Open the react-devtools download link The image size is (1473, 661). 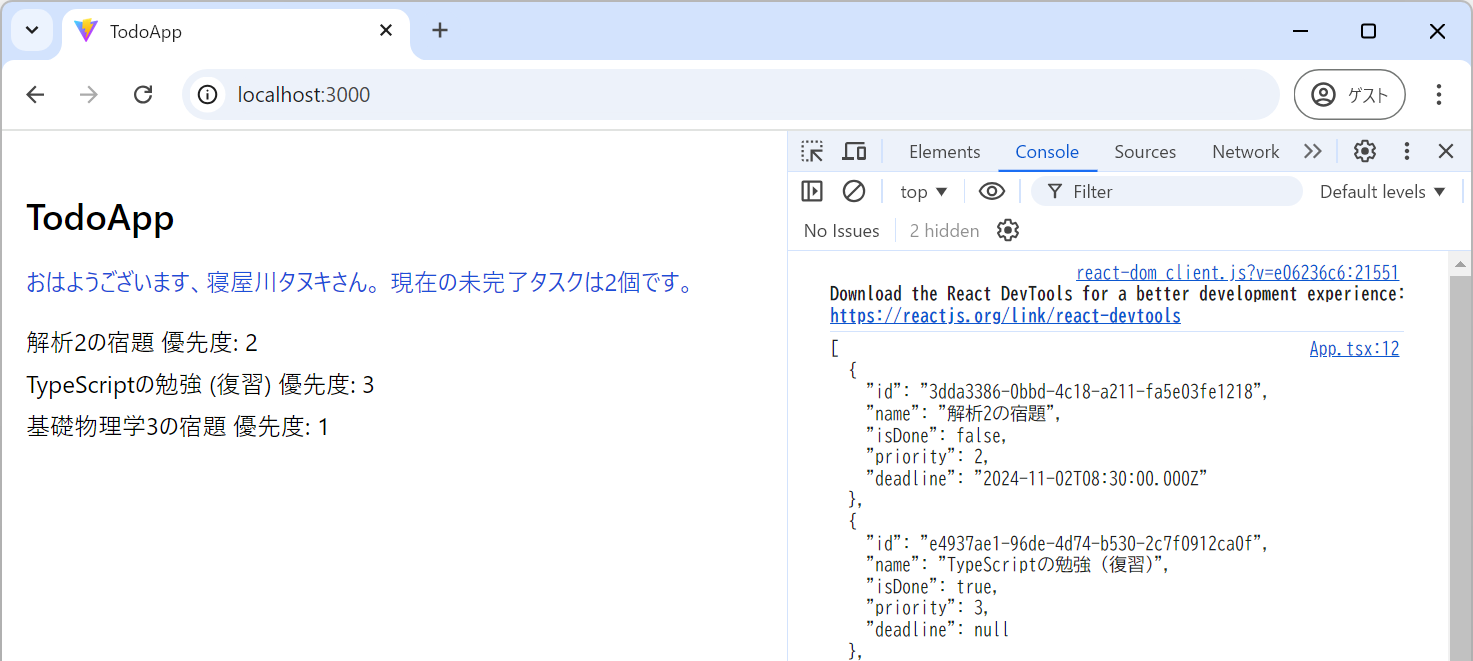tap(1005, 316)
